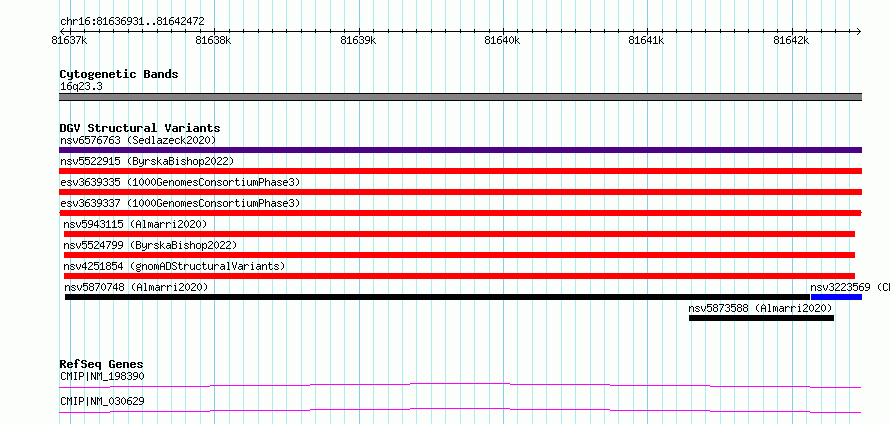Open variant label nsv6576763 (Sedlazeck2020)

(x=138, y=140)
